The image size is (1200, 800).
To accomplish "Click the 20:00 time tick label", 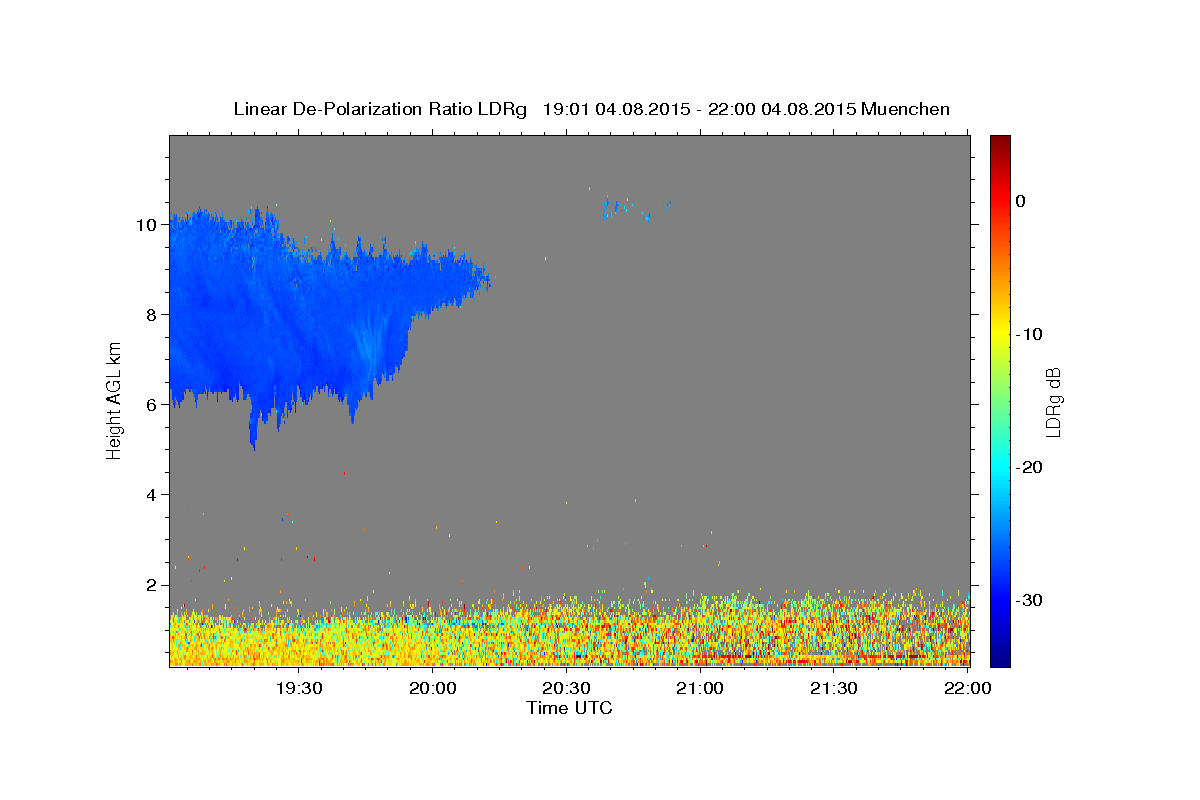I will [433, 688].
